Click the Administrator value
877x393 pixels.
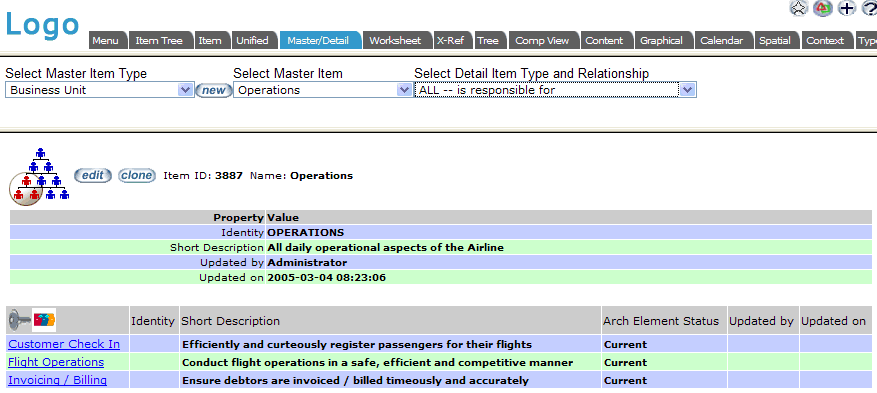click(307, 262)
